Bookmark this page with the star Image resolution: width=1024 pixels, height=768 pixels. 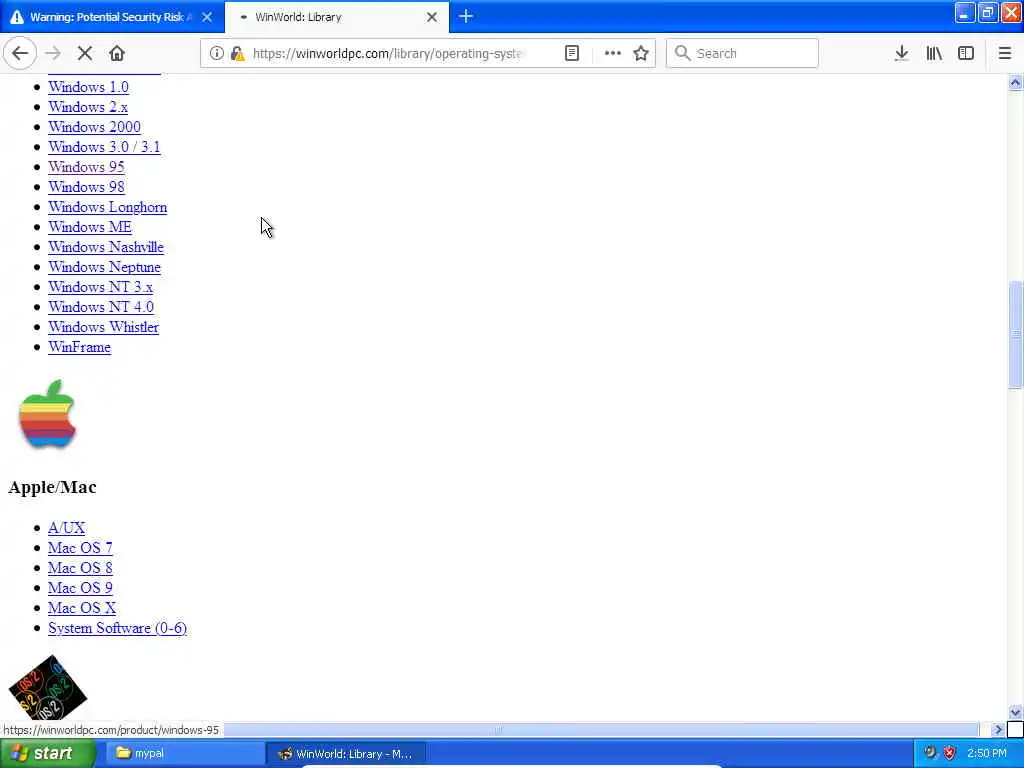(x=641, y=54)
